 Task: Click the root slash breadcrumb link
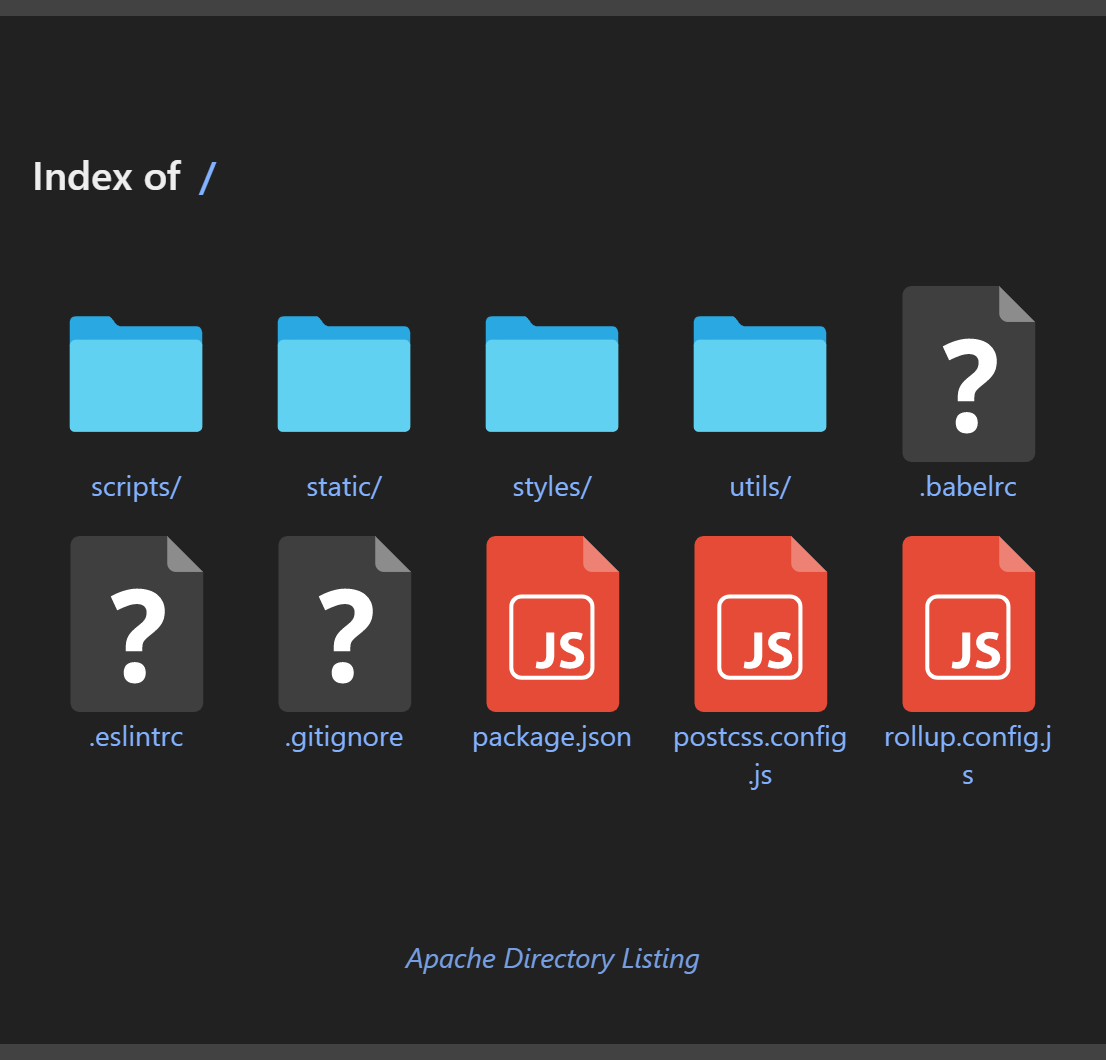click(x=207, y=177)
